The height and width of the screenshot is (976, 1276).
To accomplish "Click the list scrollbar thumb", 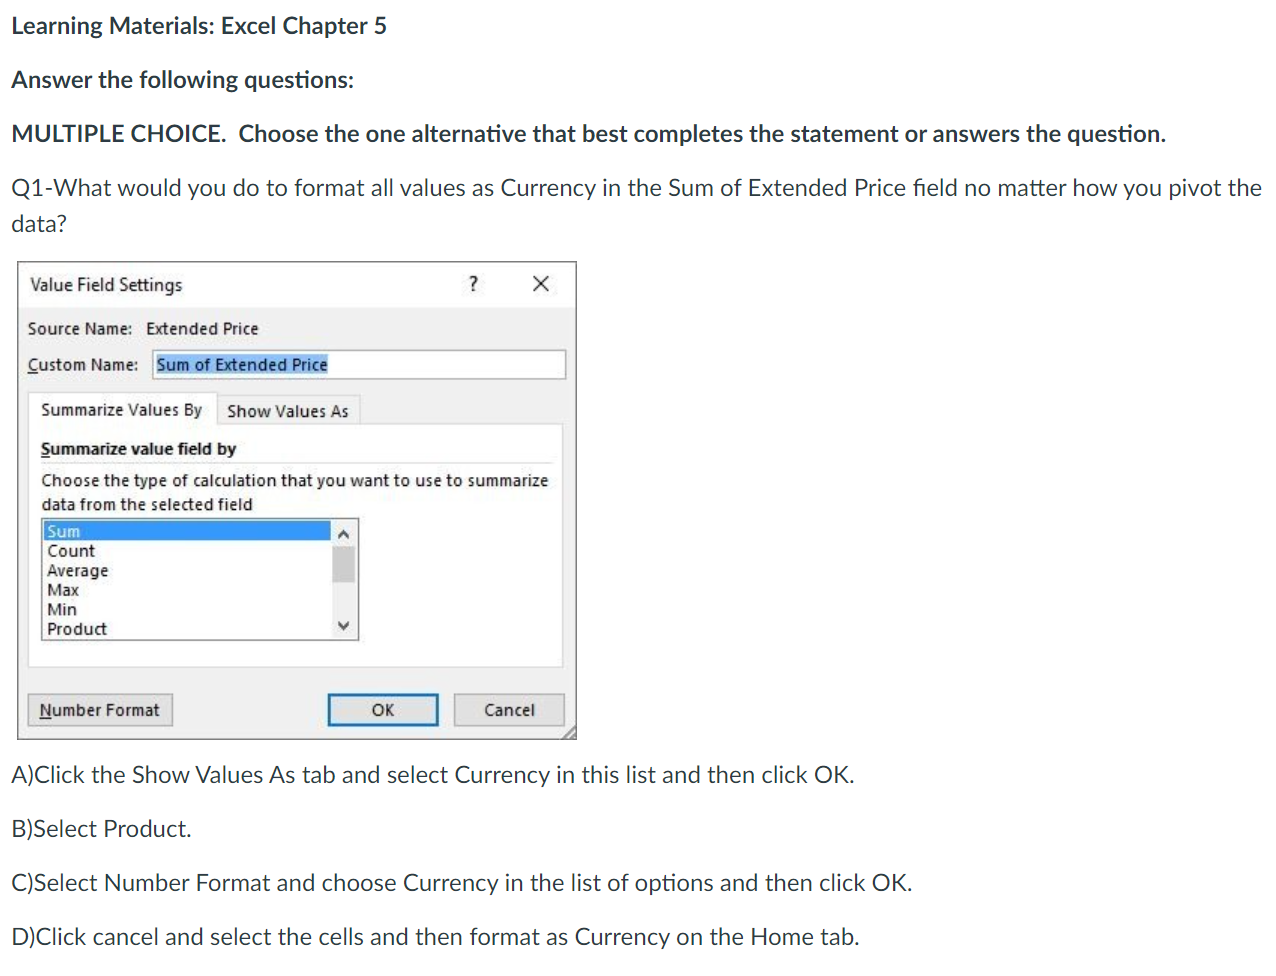I will point(344,565).
